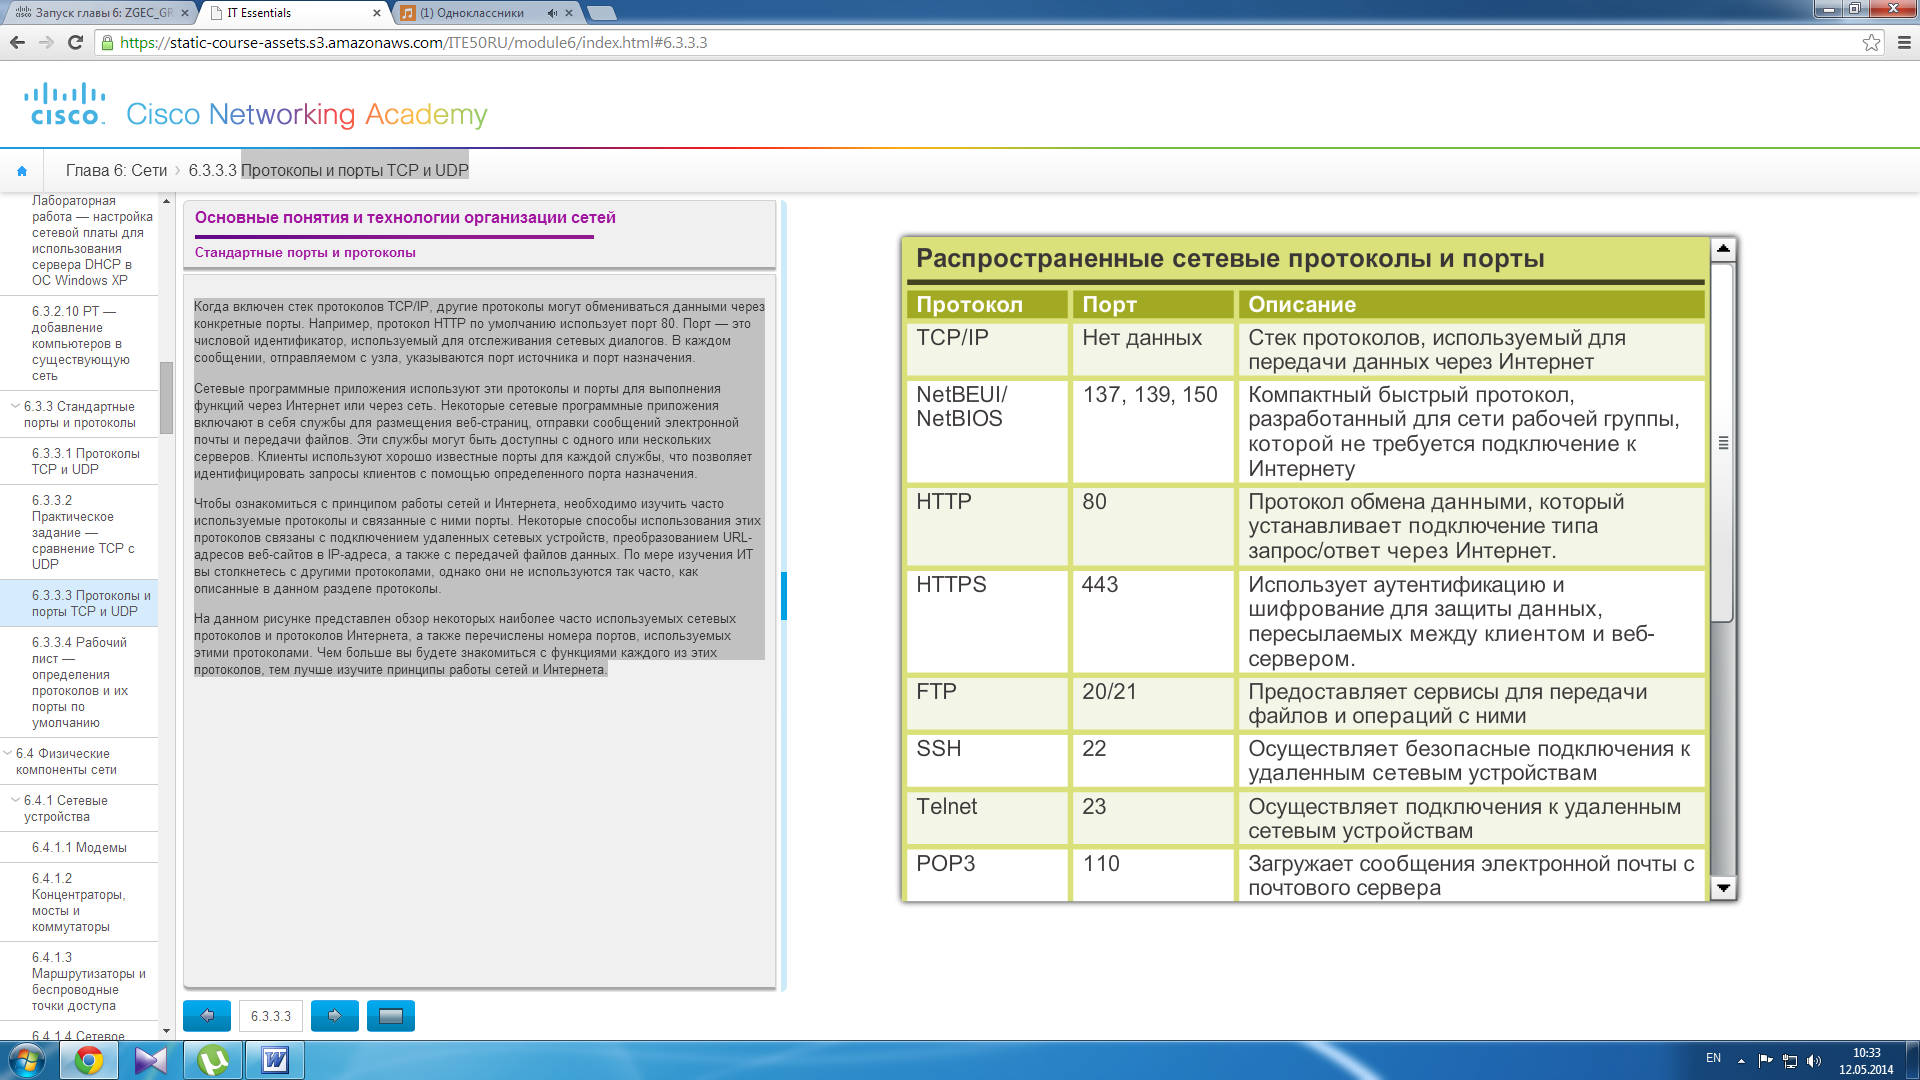The width and height of the screenshot is (1920, 1080).
Task: Show hidden tray icons arrow
Action: 1741,1061
